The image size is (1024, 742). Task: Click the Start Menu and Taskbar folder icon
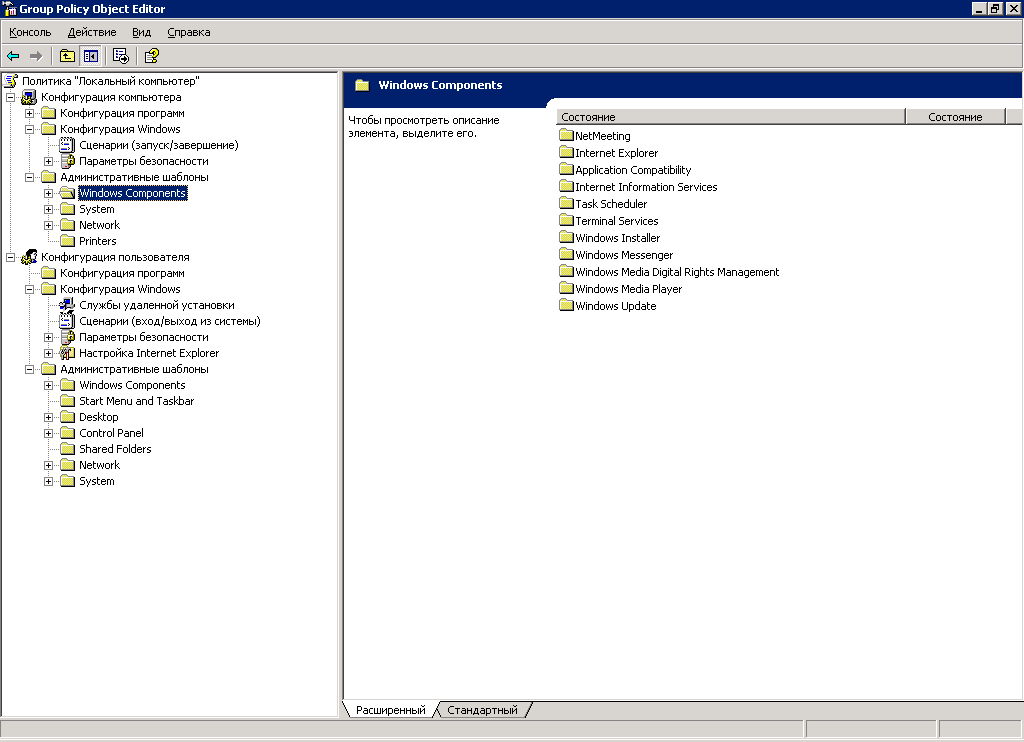67,401
